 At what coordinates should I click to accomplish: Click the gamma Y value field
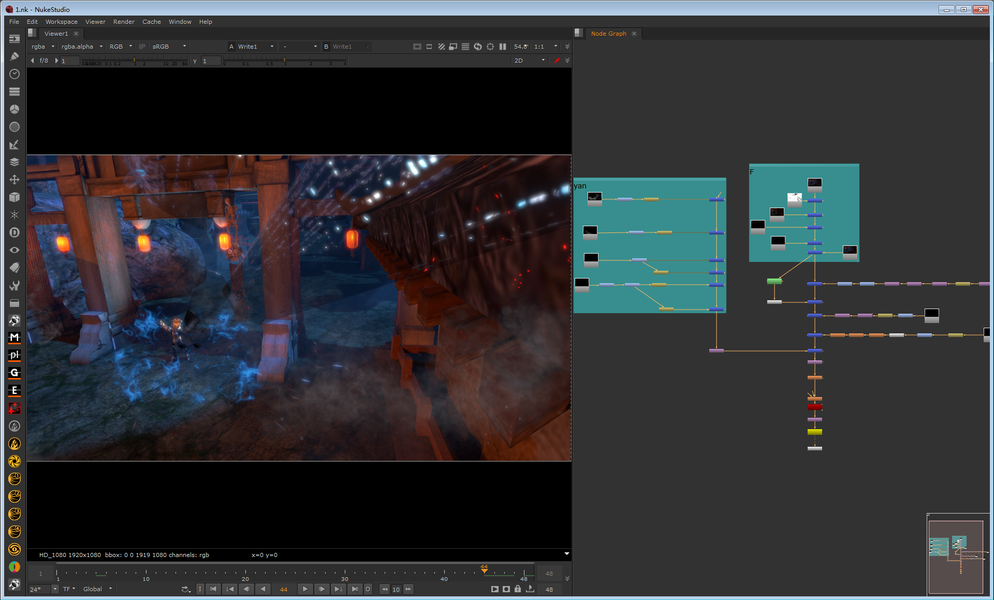click(x=211, y=61)
